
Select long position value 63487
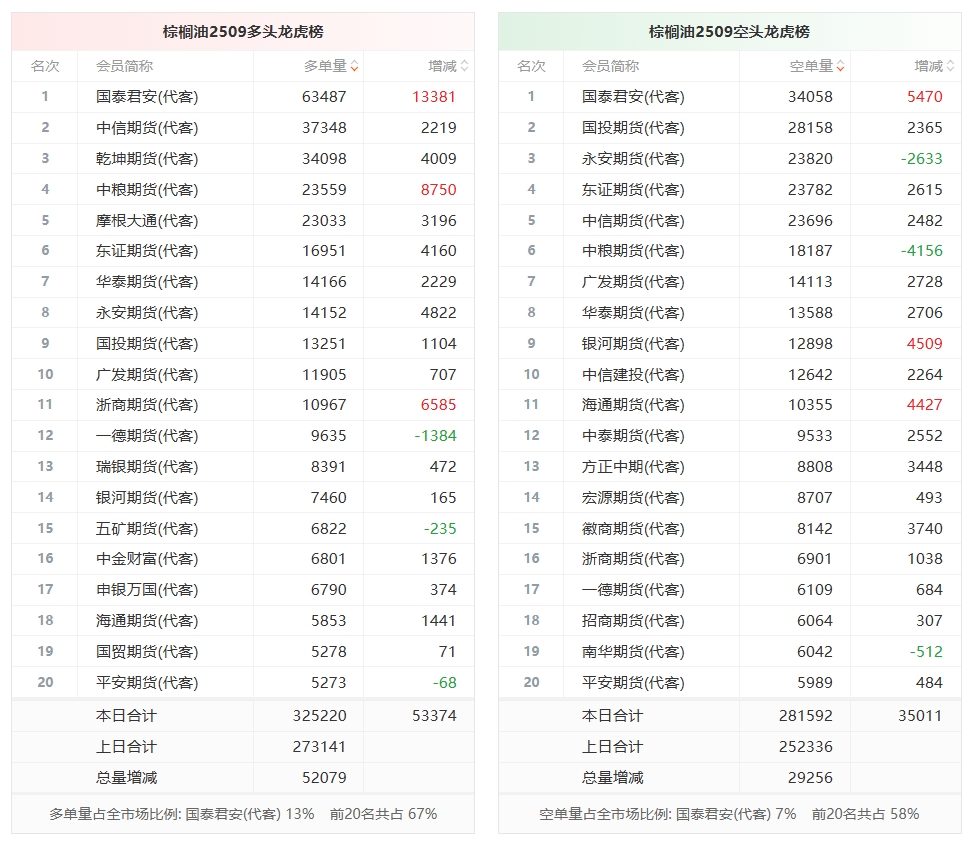point(324,97)
